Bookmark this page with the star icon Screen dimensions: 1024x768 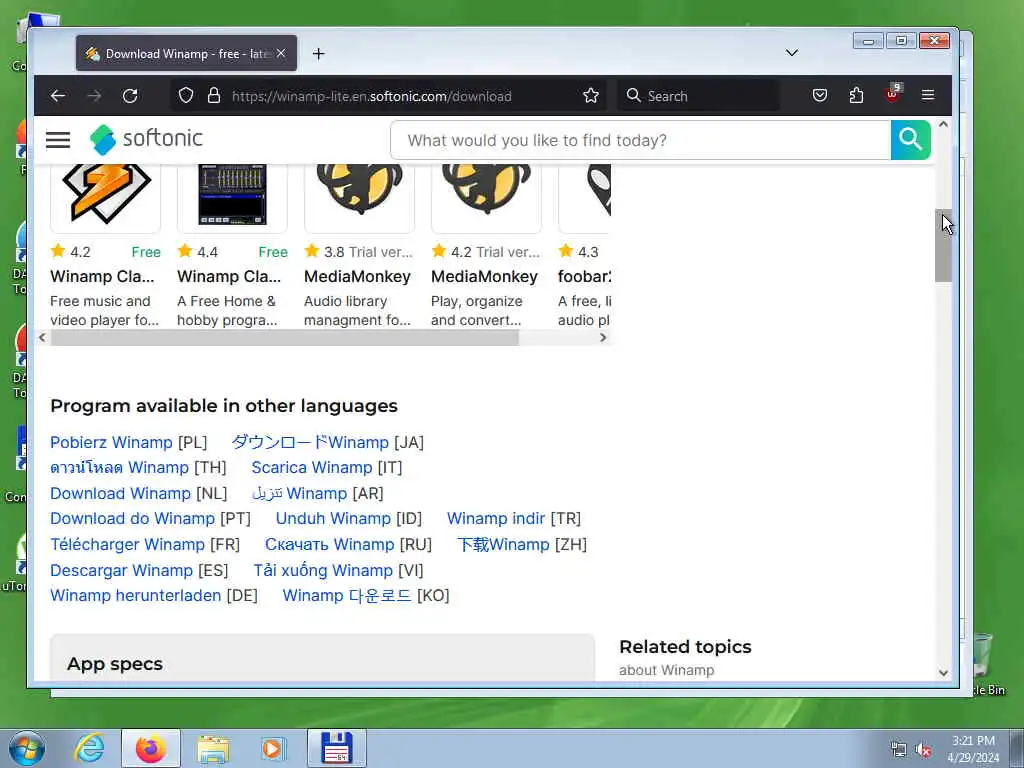[591, 96]
